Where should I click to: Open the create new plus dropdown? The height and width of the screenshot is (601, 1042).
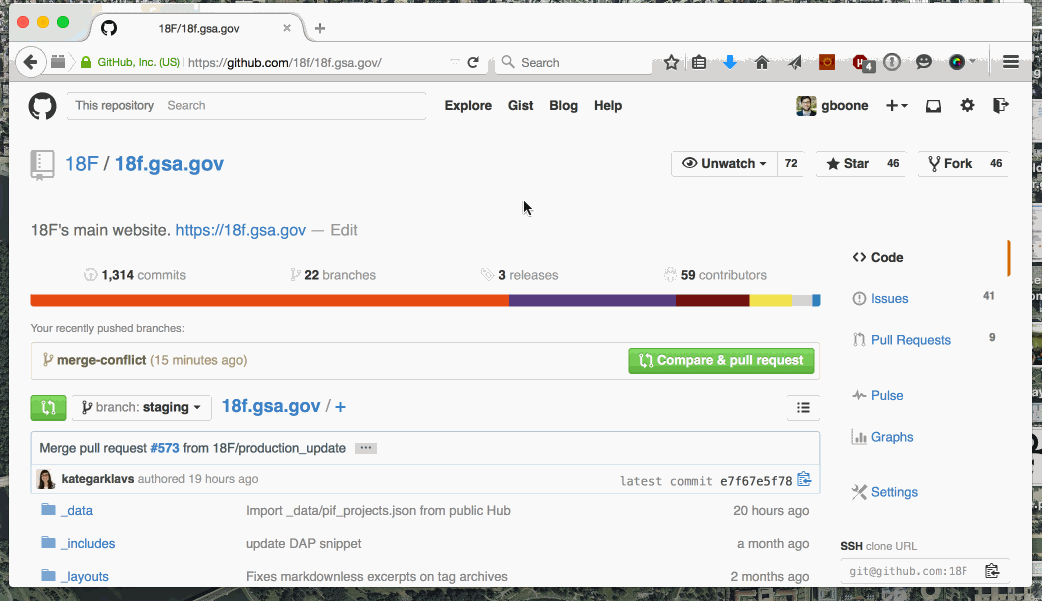pyautogui.click(x=896, y=106)
